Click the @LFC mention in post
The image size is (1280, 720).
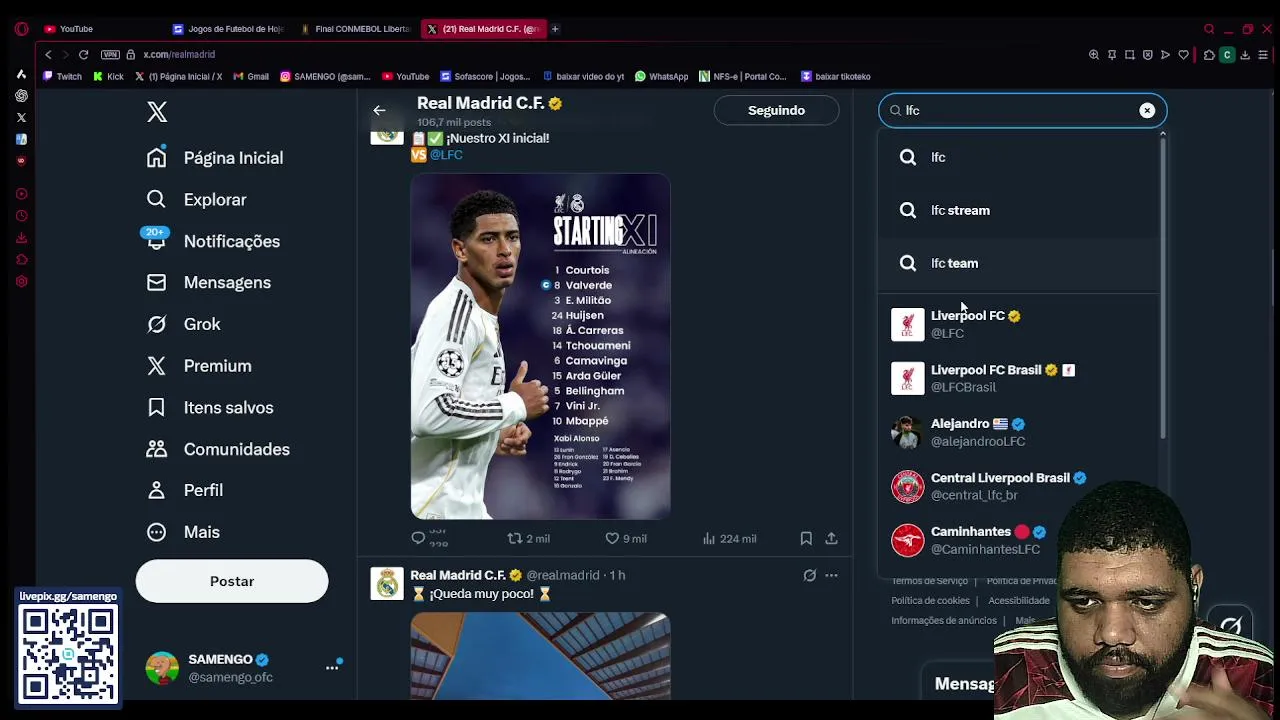coord(446,155)
